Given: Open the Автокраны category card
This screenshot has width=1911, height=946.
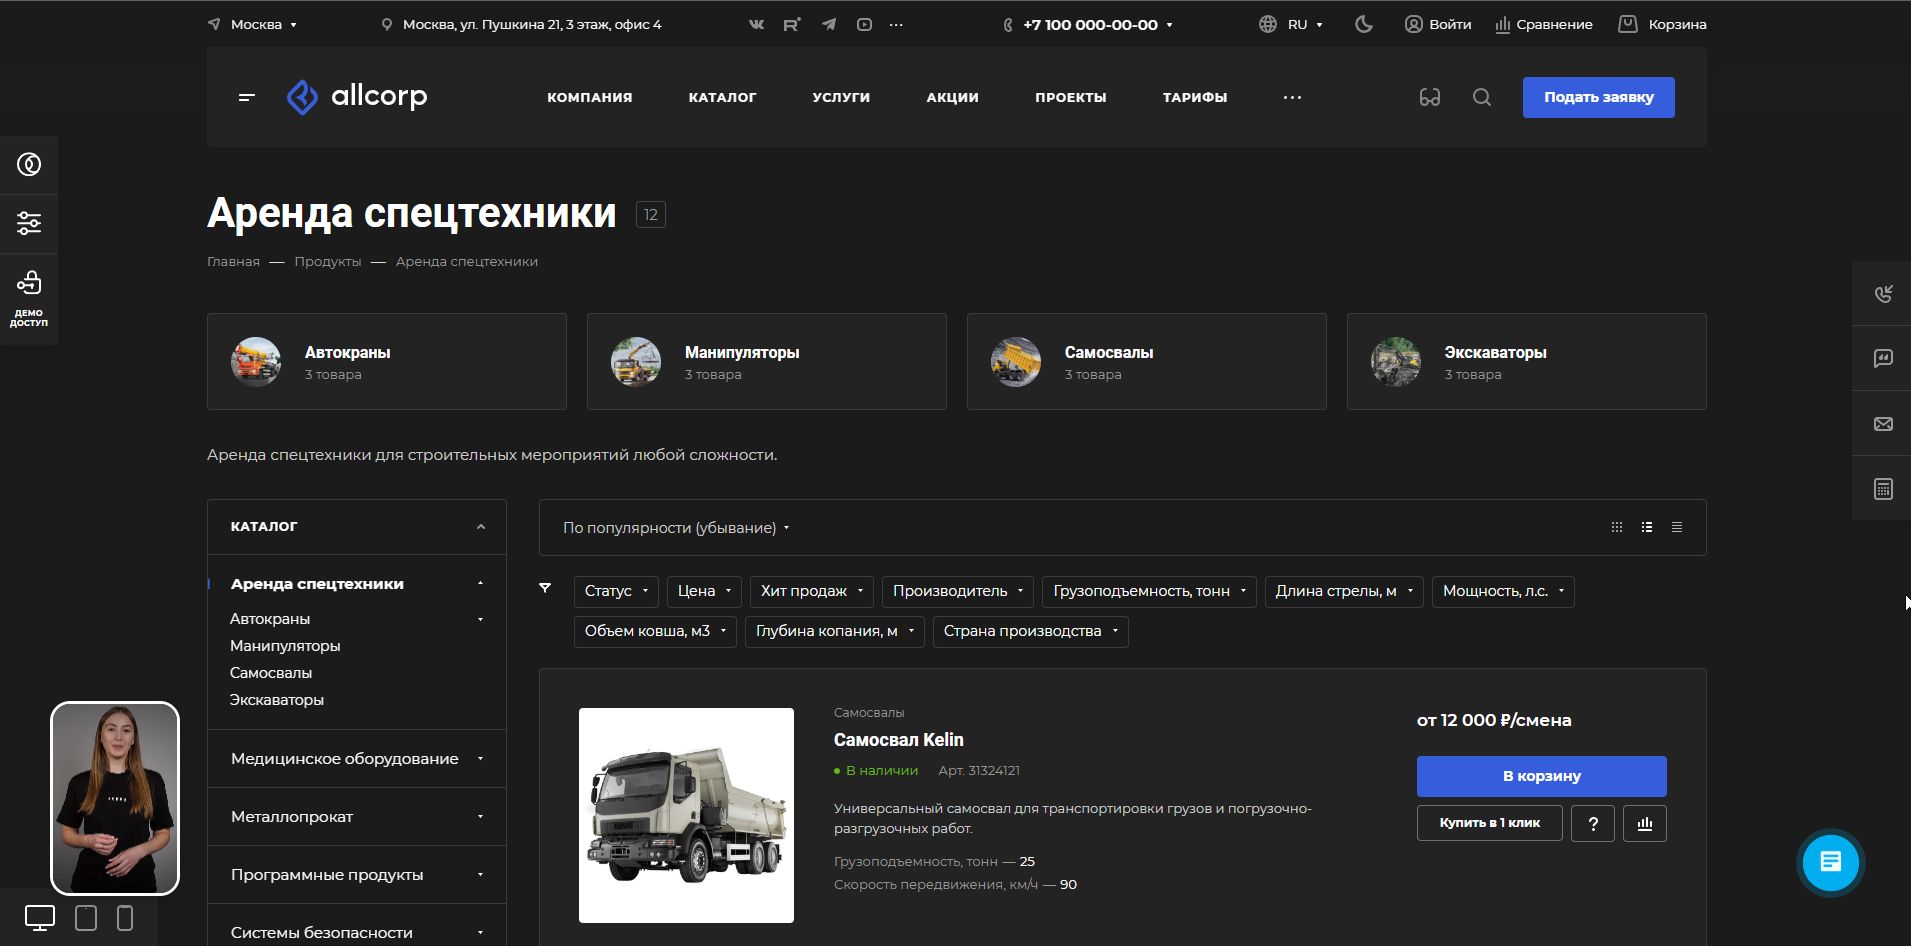Looking at the screenshot, I should 387,361.
